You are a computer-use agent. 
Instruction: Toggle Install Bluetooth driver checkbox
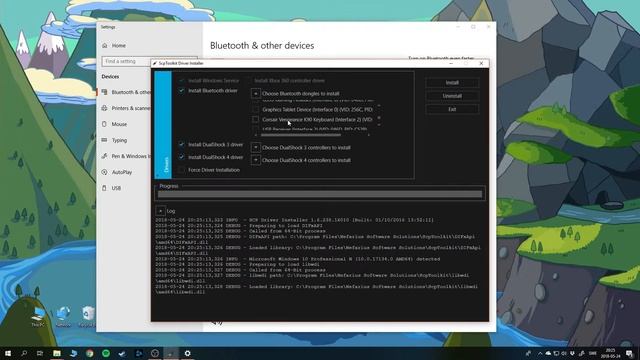pos(181,91)
